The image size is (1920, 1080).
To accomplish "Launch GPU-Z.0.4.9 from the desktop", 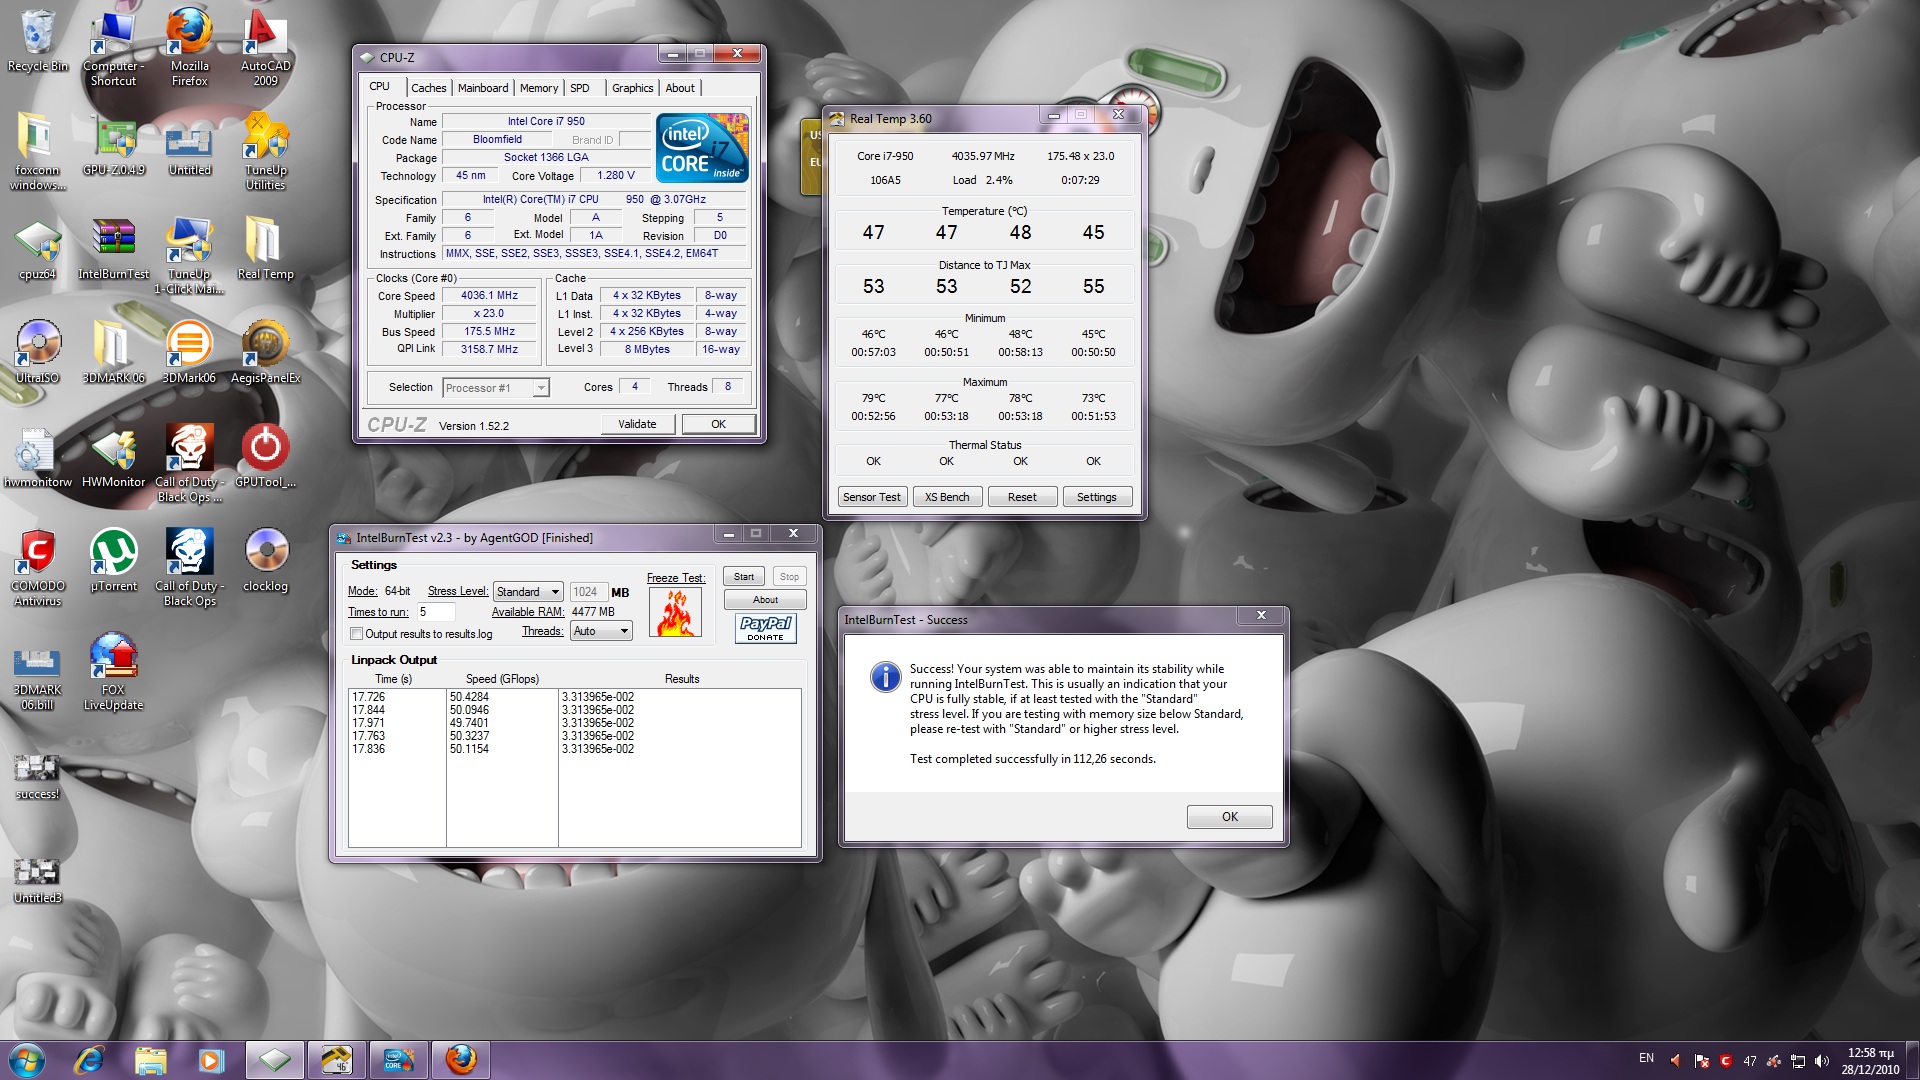I will 113,143.
